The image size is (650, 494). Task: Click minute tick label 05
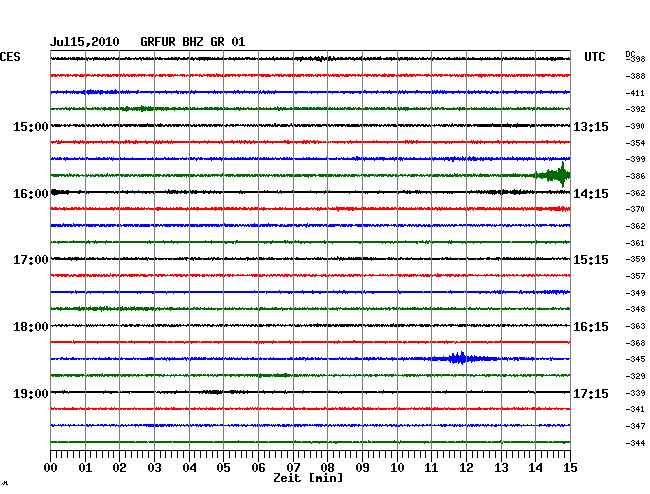(223, 467)
